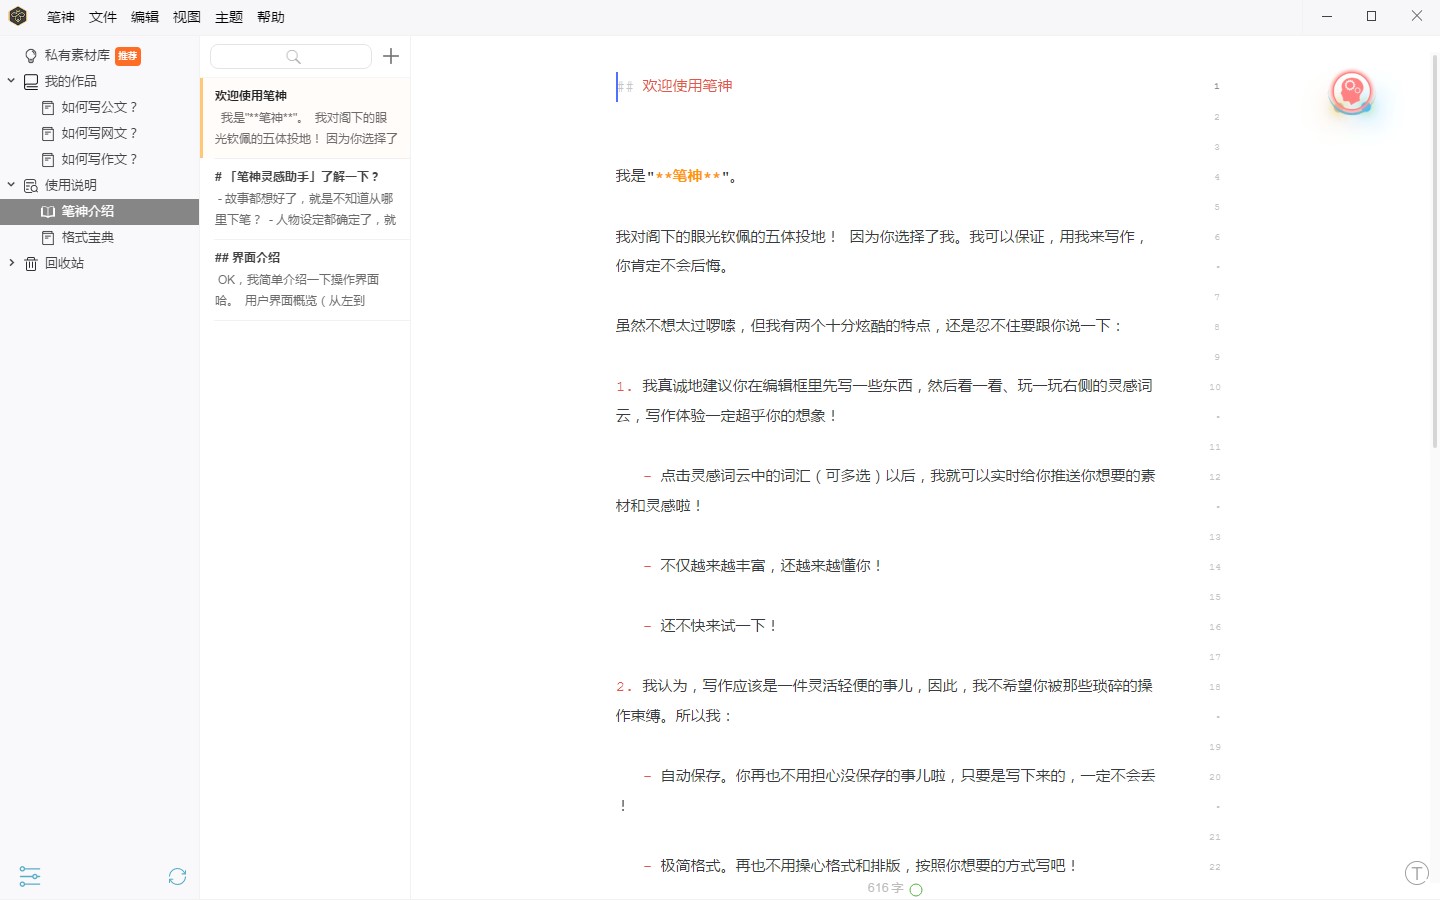Click the editor vertical scrollbar
Screen dimensions: 1440x900
(1435, 250)
